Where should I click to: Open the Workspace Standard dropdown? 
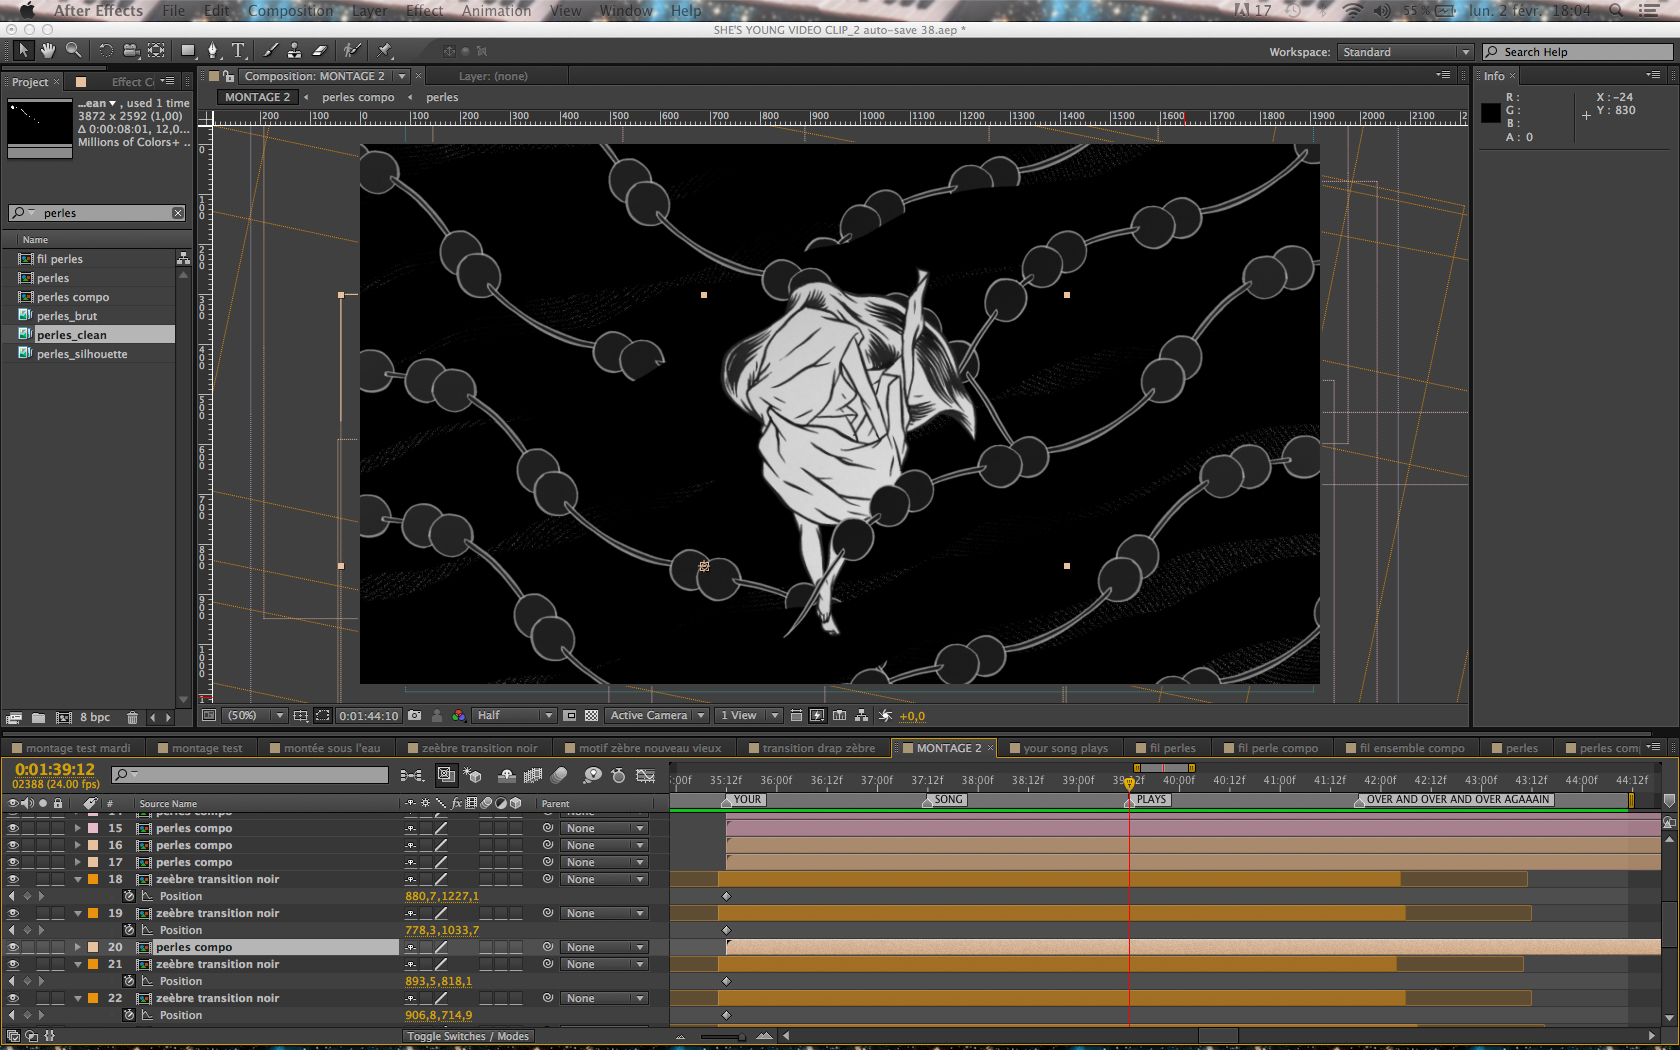point(1405,52)
